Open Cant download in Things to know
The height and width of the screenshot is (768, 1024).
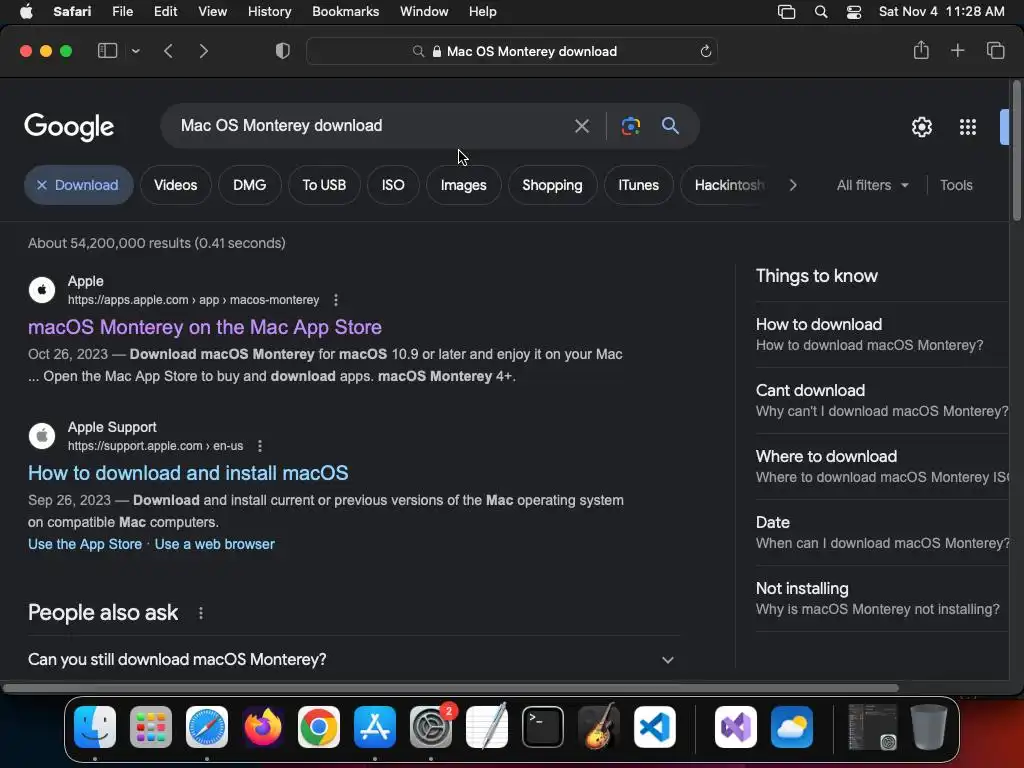[882, 400]
